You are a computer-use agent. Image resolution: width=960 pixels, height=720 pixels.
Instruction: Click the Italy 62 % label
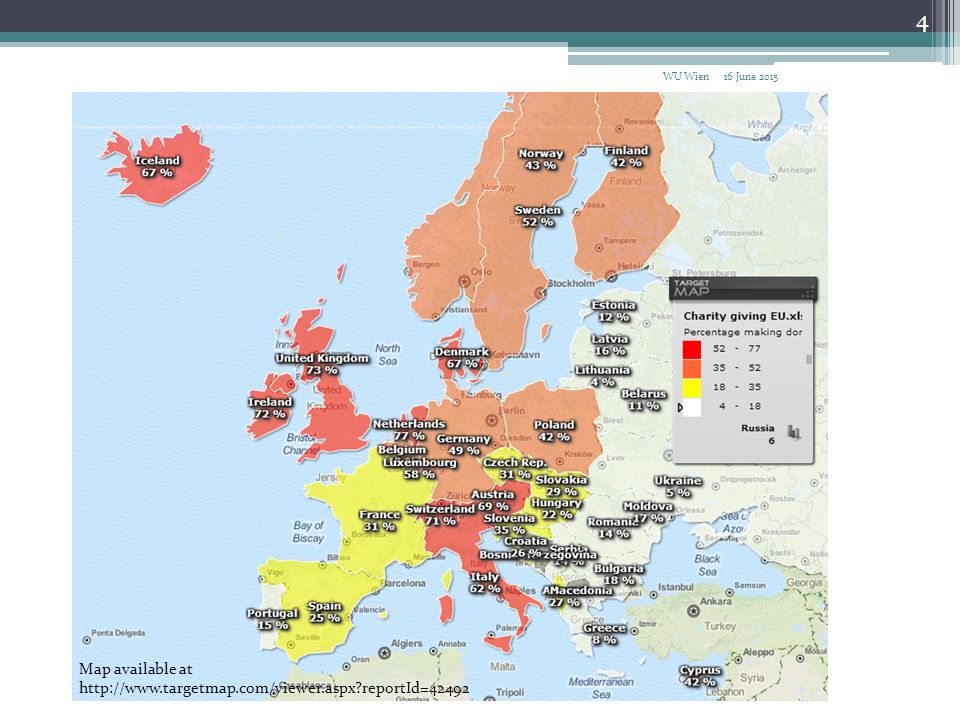485,583
